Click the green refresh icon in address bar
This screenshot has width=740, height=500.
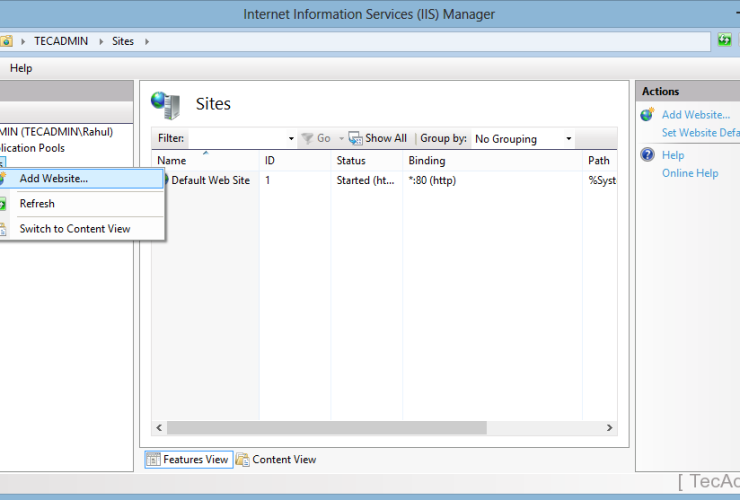point(725,41)
